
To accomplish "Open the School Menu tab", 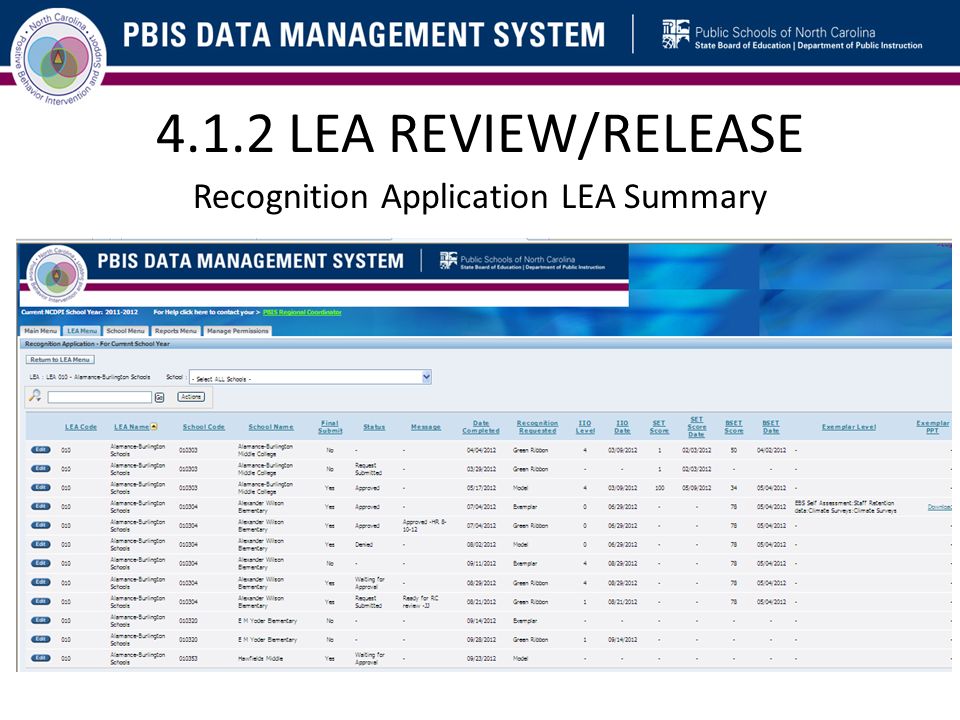I will tap(126, 331).
